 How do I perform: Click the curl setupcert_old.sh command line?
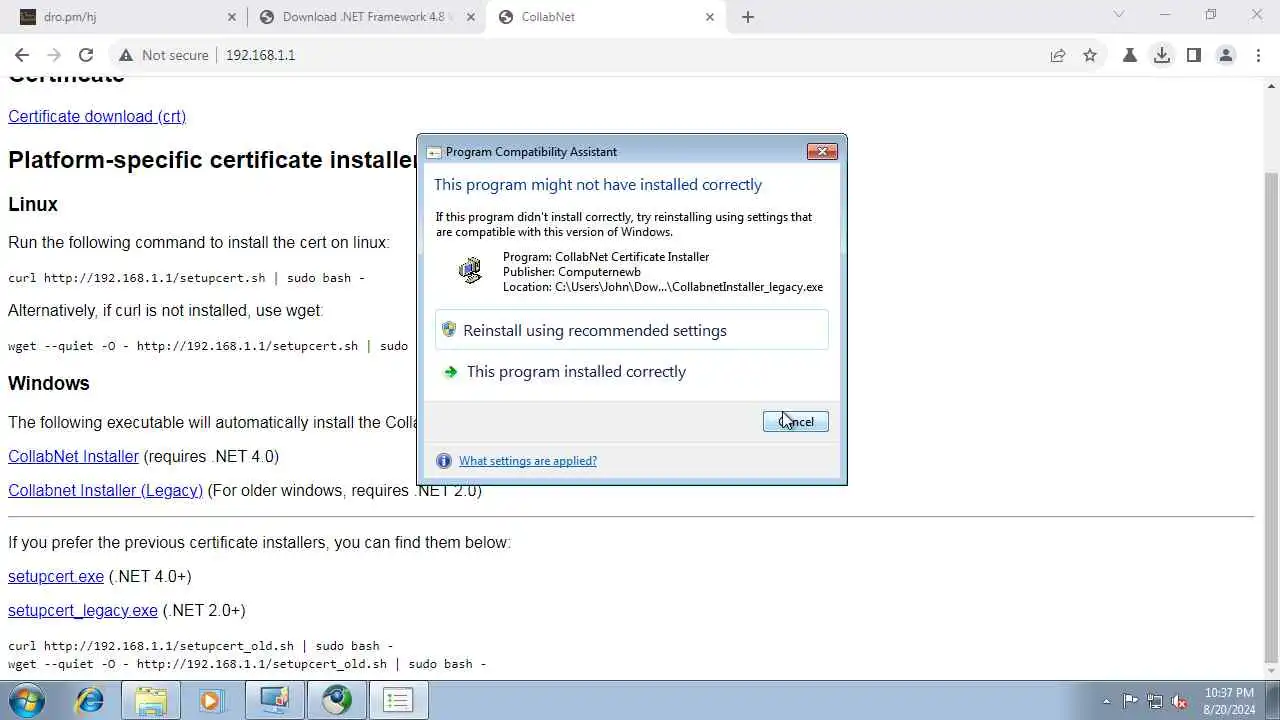(201, 646)
